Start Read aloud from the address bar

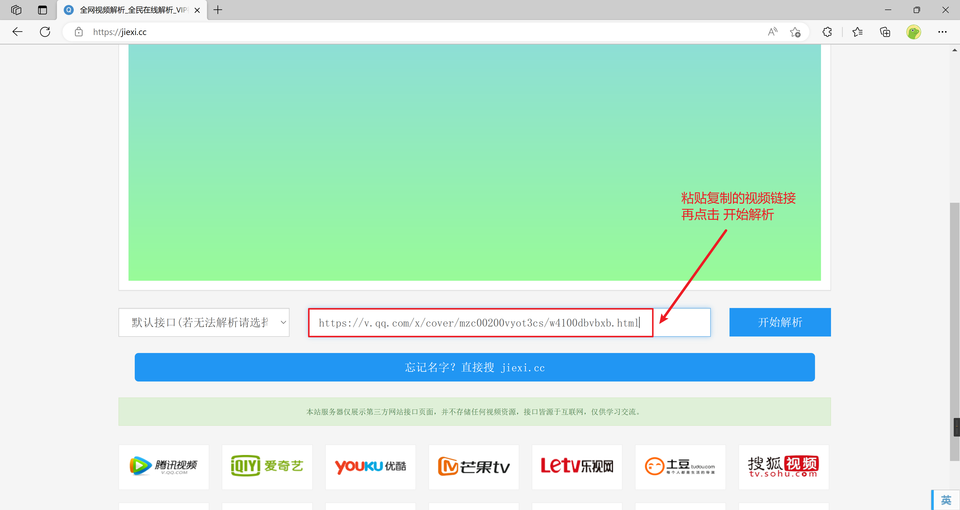point(773,32)
